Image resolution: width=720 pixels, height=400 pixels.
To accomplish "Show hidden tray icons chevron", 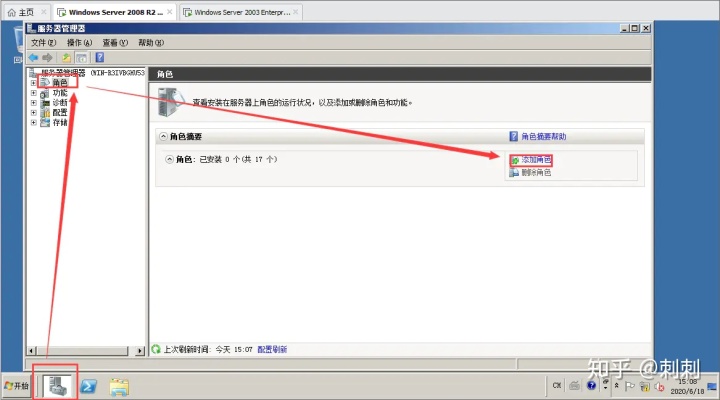I will [616, 386].
